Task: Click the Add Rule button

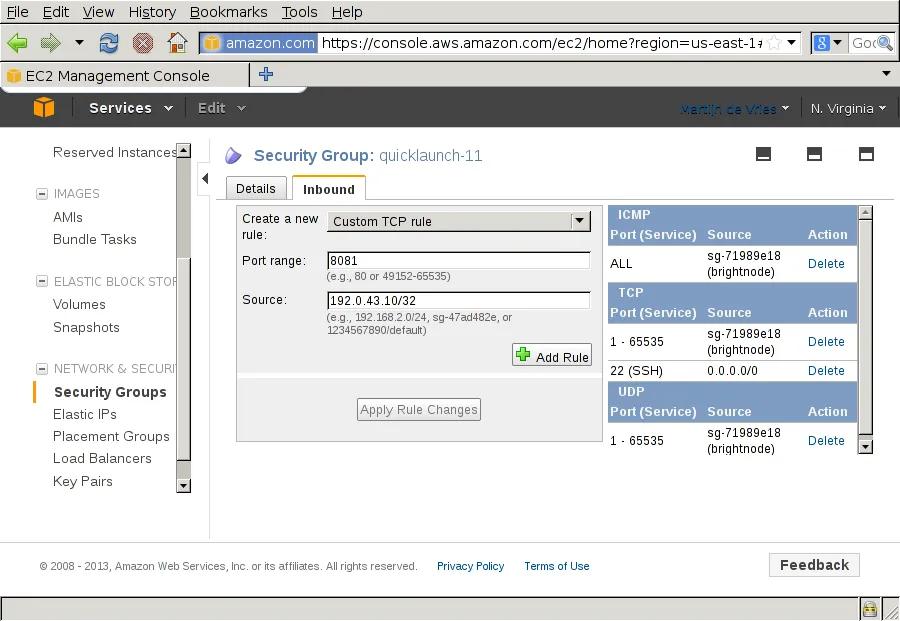Action: (x=552, y=356)
